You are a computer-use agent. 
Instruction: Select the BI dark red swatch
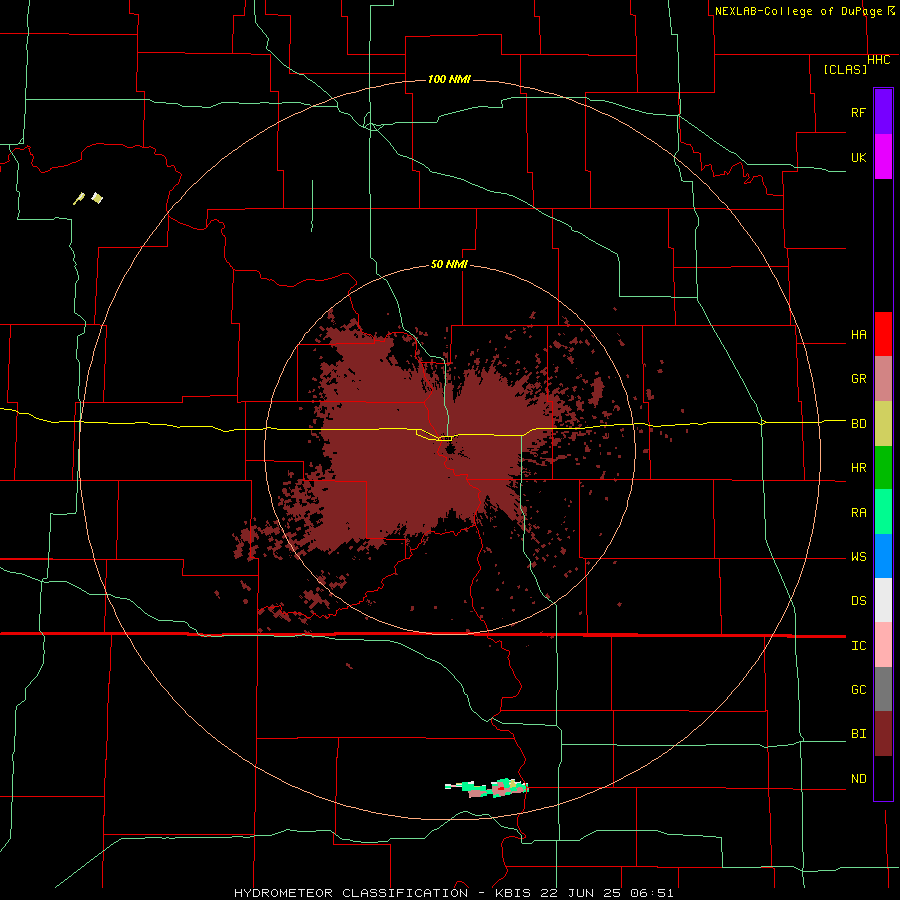883,734
